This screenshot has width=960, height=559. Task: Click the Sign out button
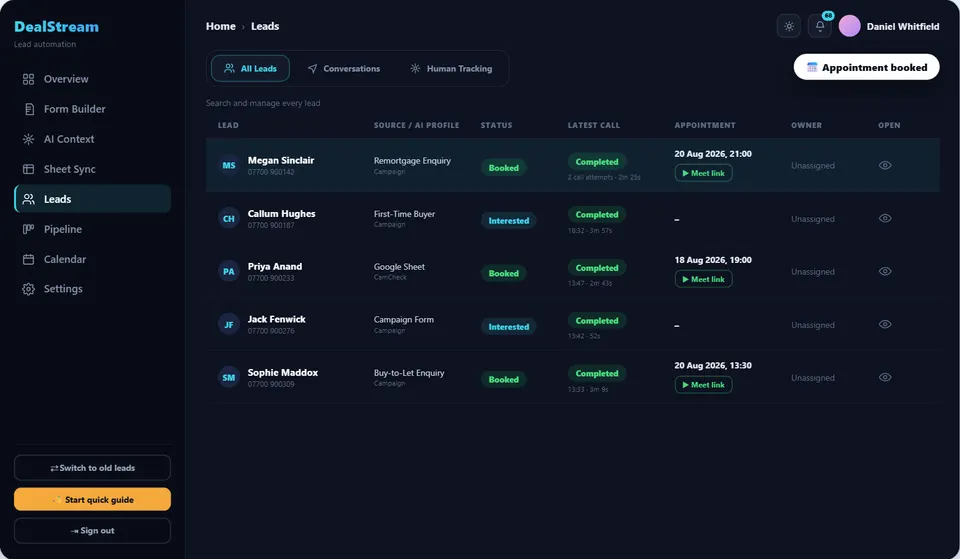(x=92, y=531)
